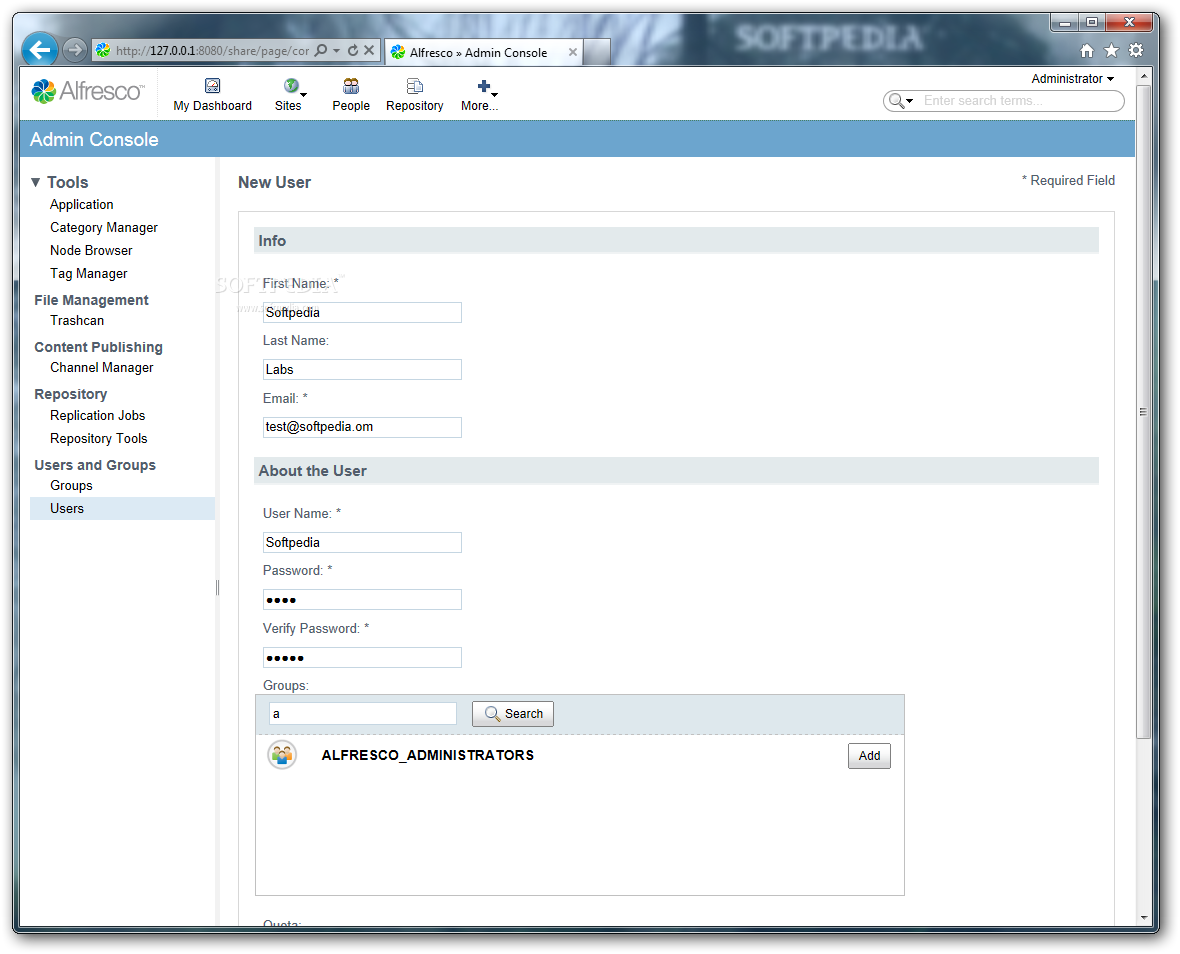The image size is (1180, 954).
Task: Open Groups management
Action: (x=71, y=486)
